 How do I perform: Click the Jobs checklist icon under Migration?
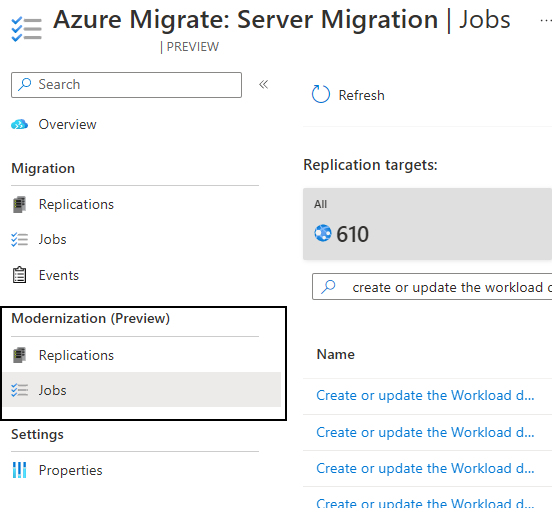pyautogui.click(x=19, y=239)
